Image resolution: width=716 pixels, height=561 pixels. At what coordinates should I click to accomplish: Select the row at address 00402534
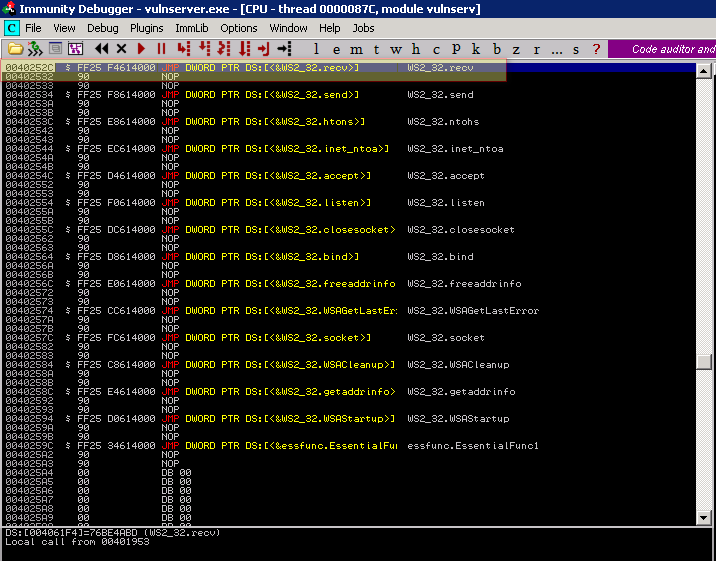(348, 94)
